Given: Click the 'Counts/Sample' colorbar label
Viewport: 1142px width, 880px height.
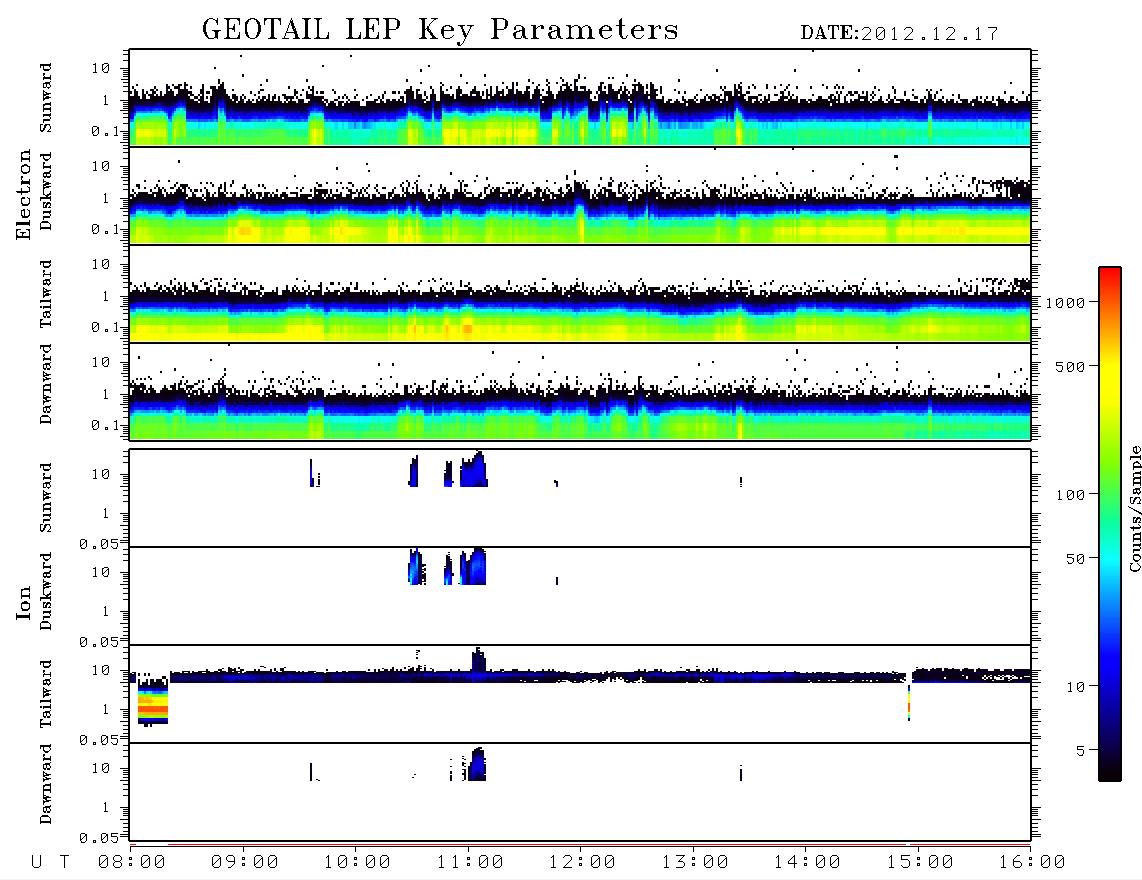Looking at the screenshot, I should [x=1135, y=508].
